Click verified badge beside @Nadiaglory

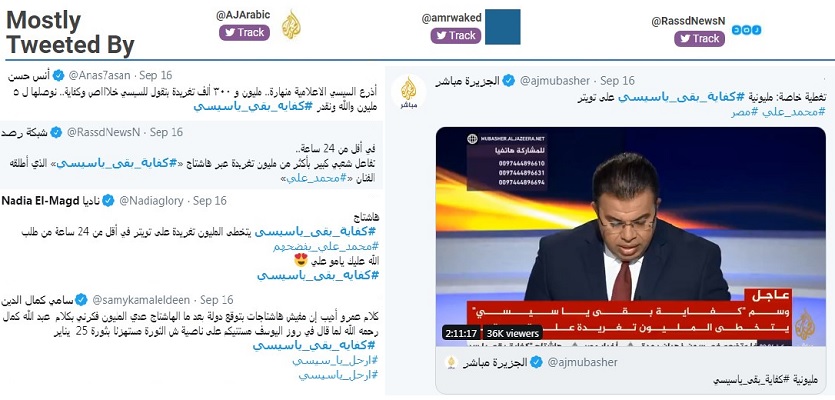pos(108,201)
